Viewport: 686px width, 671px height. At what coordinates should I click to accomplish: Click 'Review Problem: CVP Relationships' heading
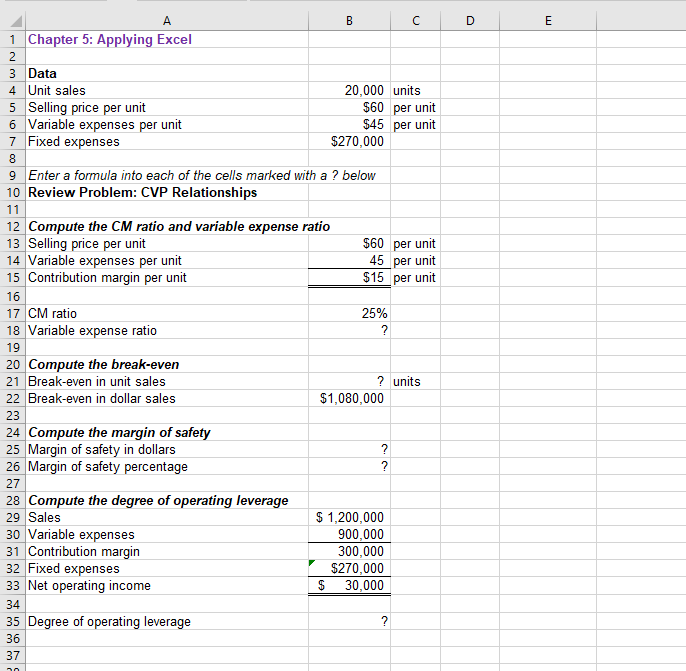(x=143, y=192)
